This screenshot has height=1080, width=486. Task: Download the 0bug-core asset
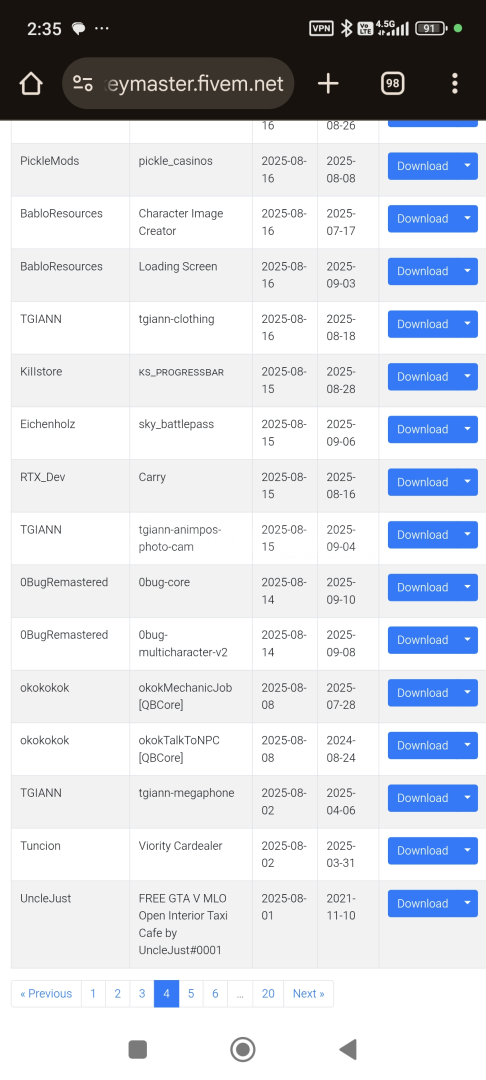(x=423, y=588)
